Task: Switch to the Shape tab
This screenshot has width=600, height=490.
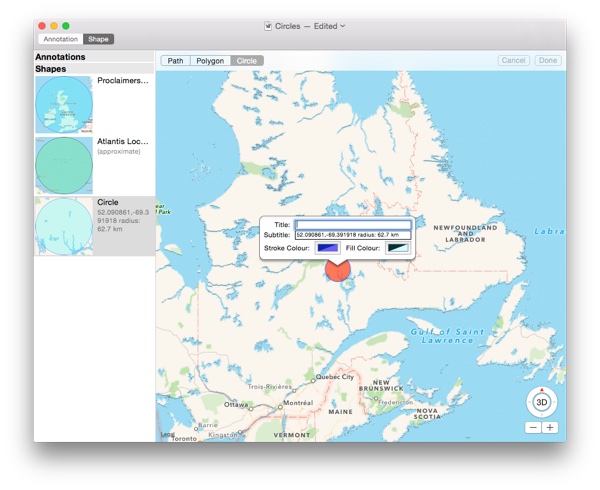Action: pos(98,39)
